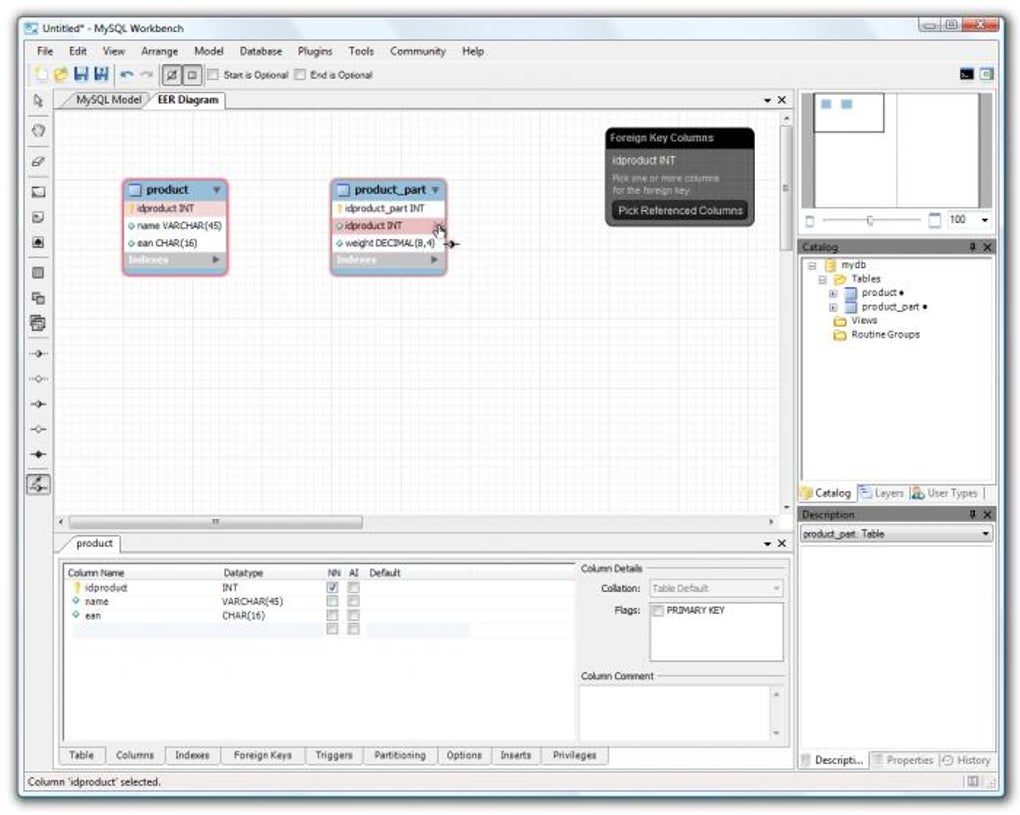Open the zoom level 100 dropdown
This screenshot has width=1020, height=815.
[985, 220]
